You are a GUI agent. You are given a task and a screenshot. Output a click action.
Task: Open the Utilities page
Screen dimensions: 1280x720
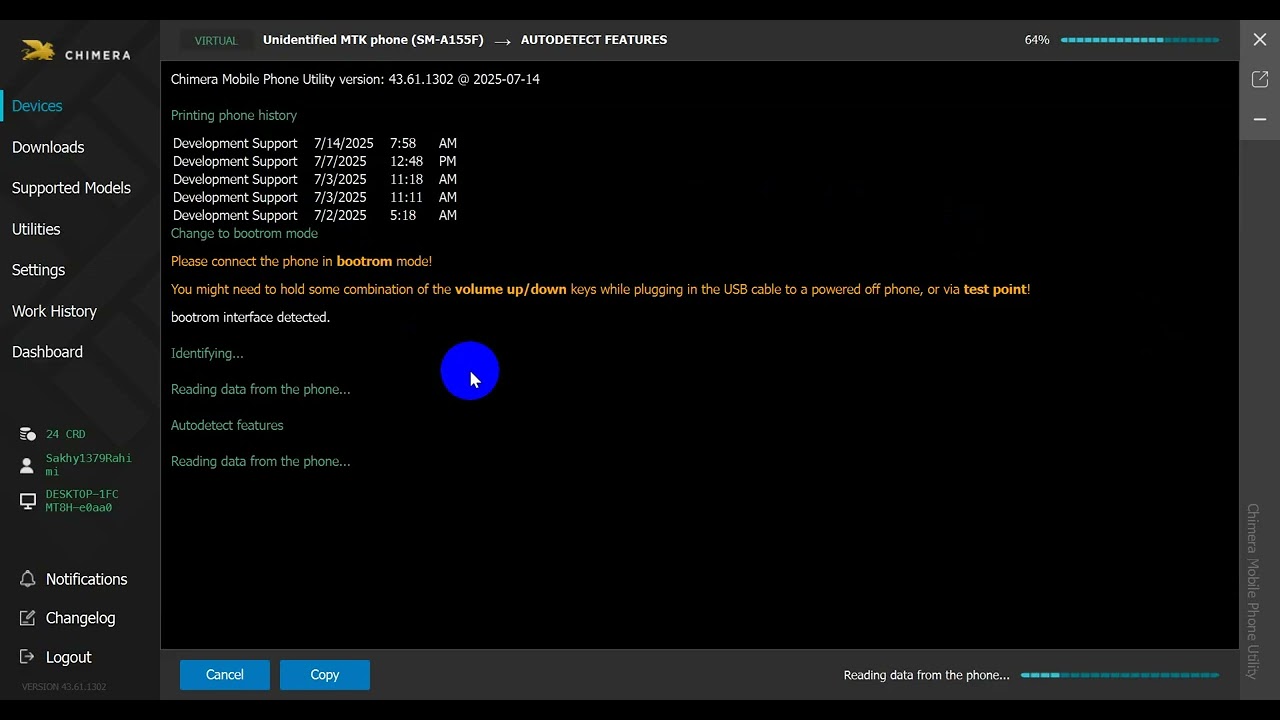coord(36,229)
